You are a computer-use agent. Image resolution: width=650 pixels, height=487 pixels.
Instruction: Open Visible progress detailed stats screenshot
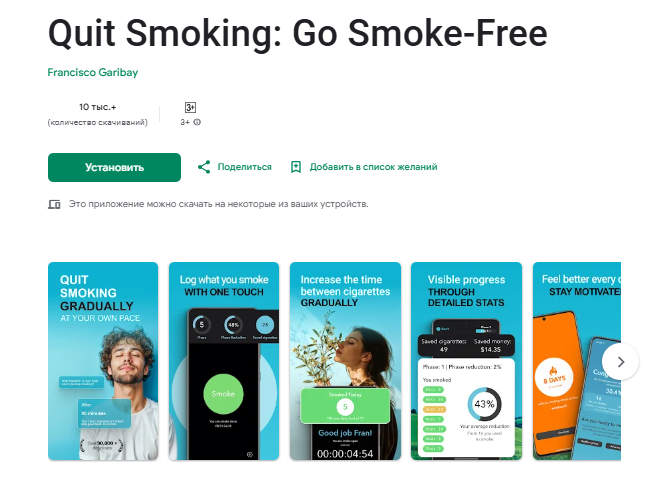pos(466,361)
